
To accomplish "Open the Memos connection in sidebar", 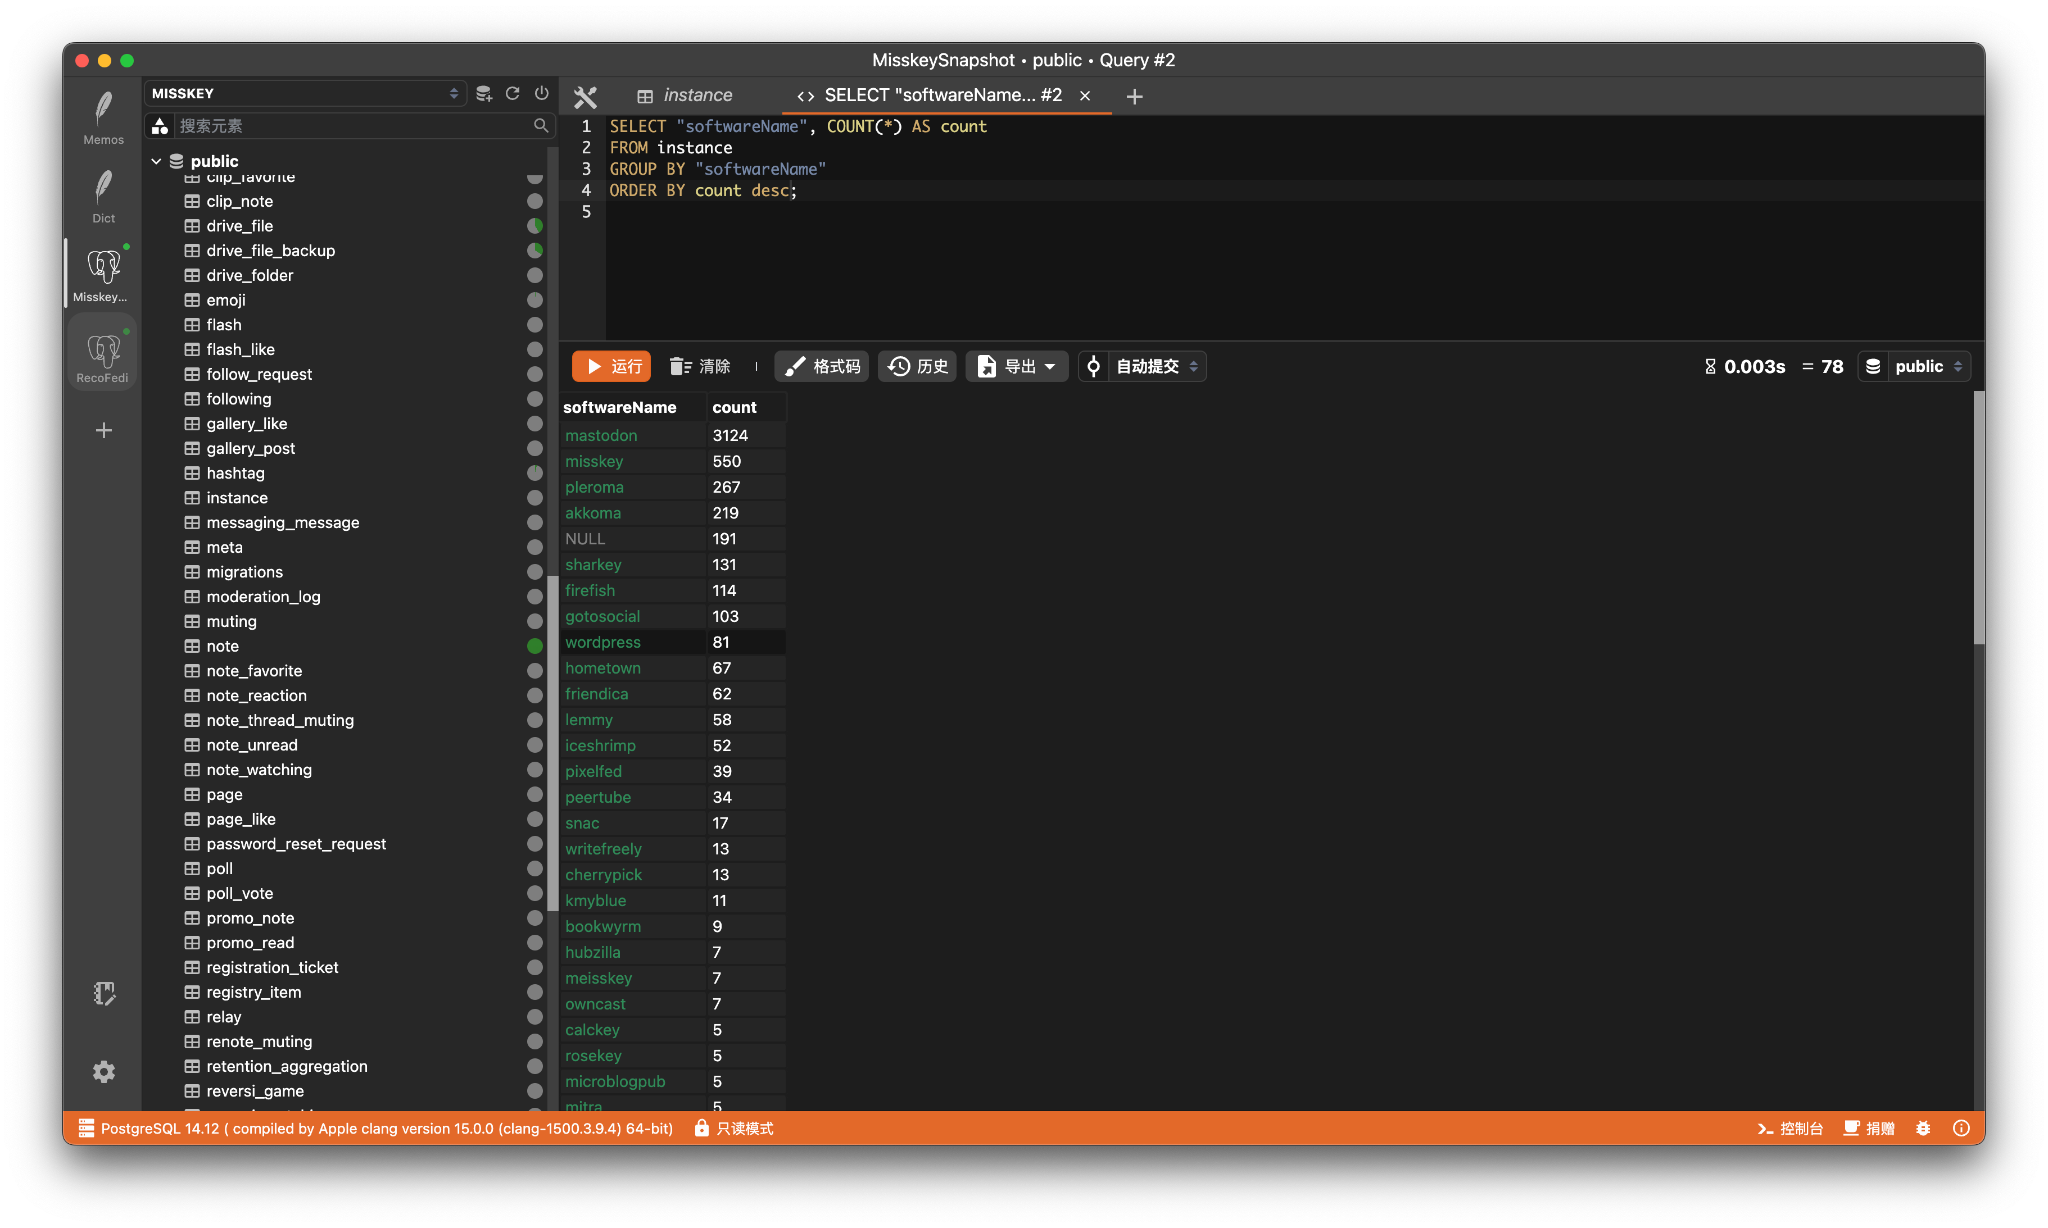I will pos(103,117).
